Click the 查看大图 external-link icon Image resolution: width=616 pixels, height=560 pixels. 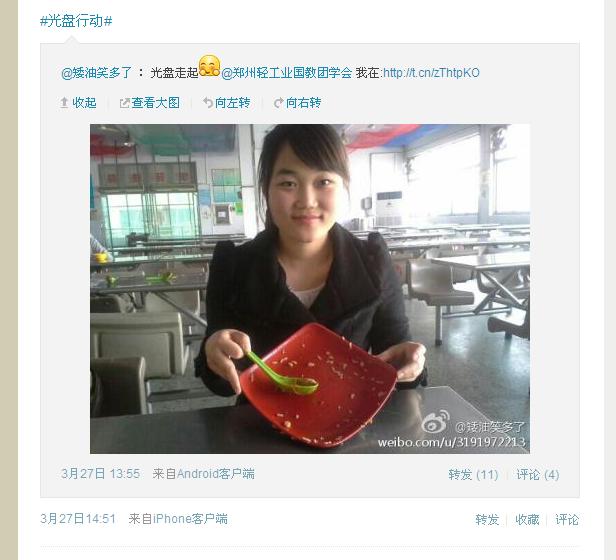pyautogui.click(x=125, y=103)
